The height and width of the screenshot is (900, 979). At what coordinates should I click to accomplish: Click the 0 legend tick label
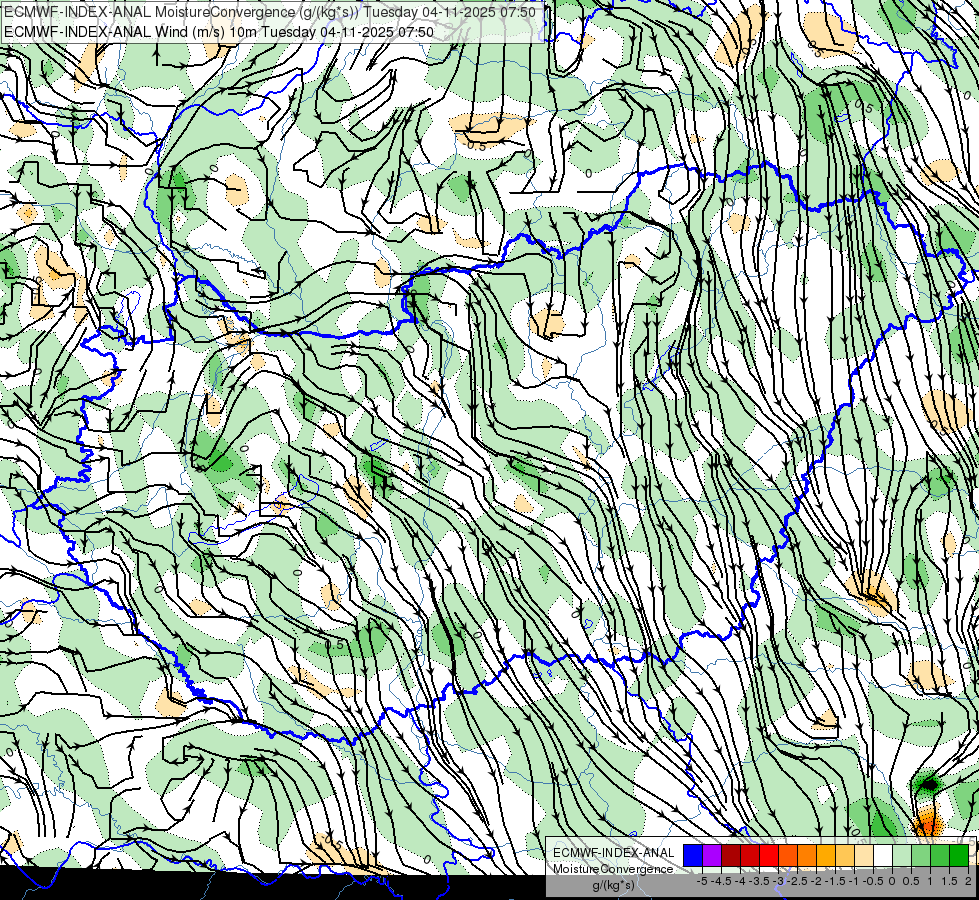coord(892,881)
